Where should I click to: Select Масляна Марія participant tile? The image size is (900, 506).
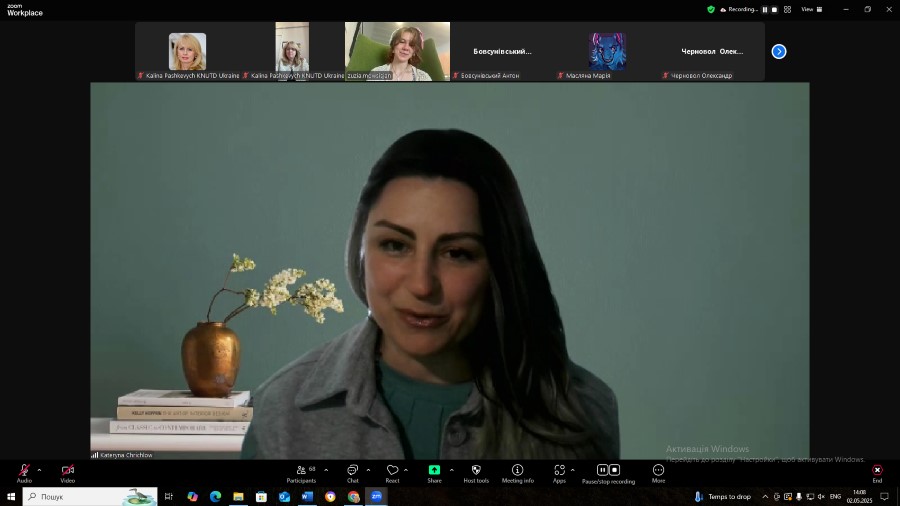[x=607, y=52]
